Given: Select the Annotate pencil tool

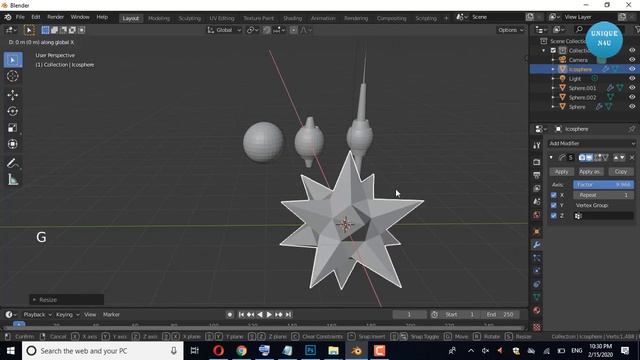Looking at the screenshot, I should click(x=13, y=163).
